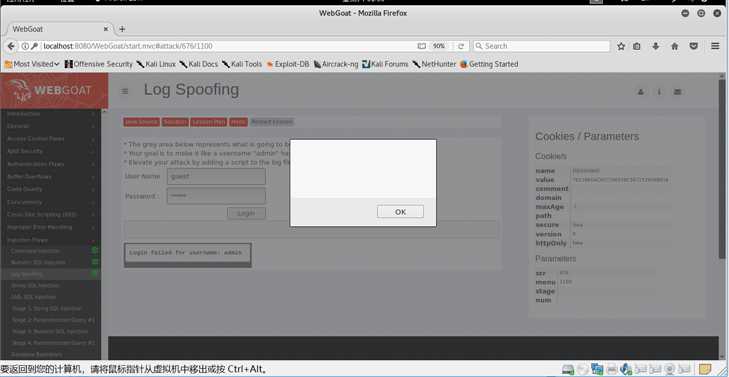729x377 pixels.
Task: Open the Command Injection lesson
Action: (x=50, y=251)
